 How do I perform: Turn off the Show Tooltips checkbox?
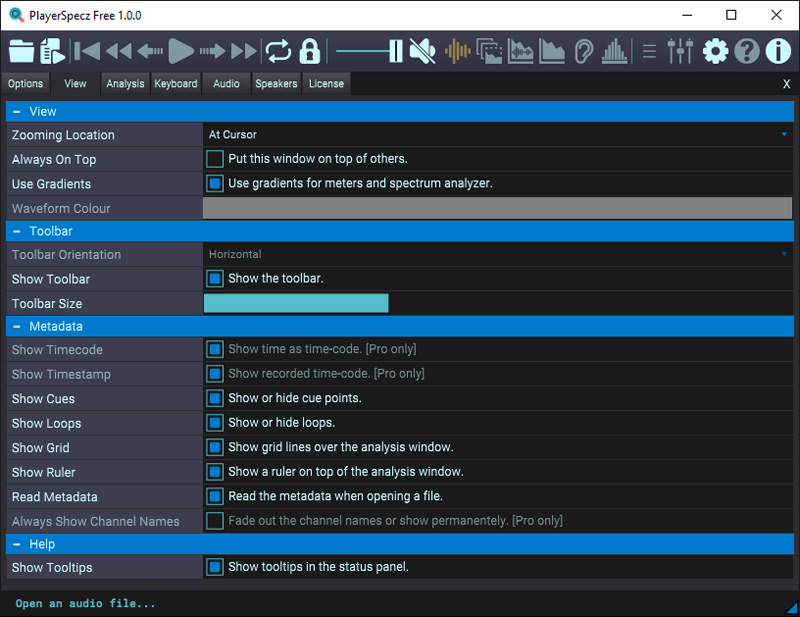coord(214,568)
